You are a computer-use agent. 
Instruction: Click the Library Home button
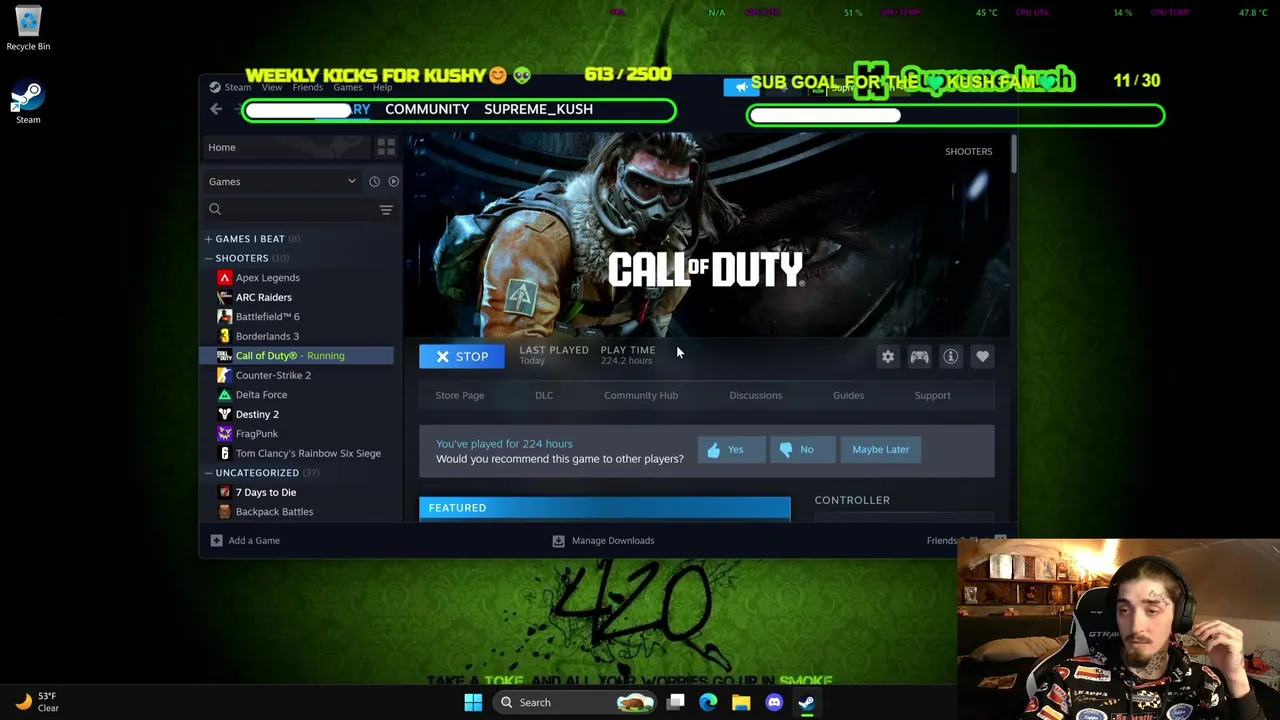(x=289, y=147)
